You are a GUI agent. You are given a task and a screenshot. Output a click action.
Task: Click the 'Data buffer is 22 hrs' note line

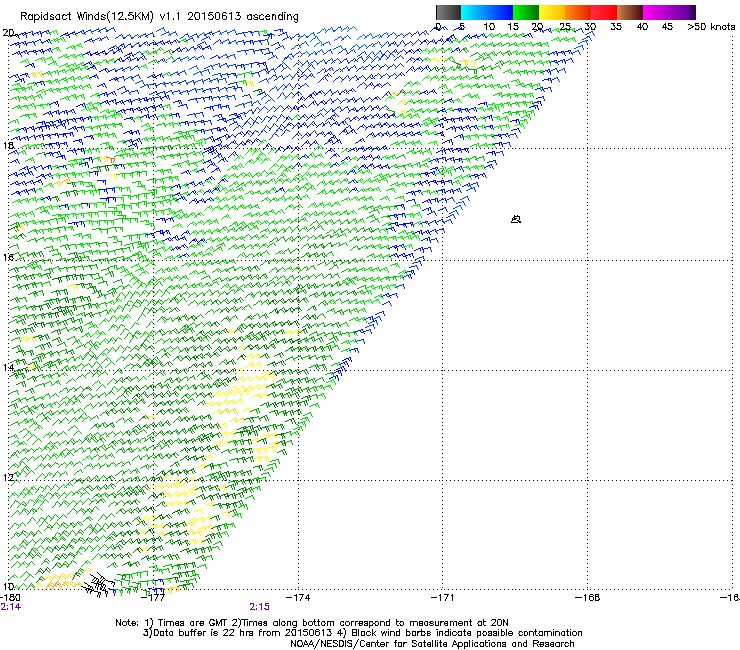tap(363, 633)
